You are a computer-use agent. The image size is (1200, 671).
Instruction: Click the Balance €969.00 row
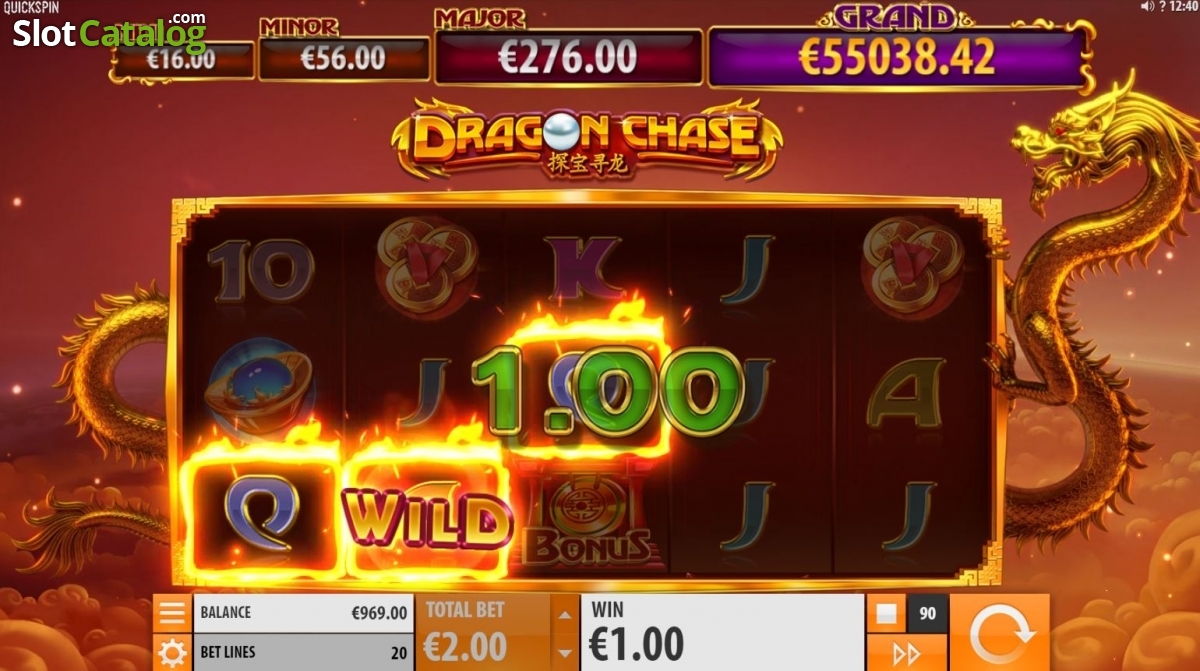(303, 613)
